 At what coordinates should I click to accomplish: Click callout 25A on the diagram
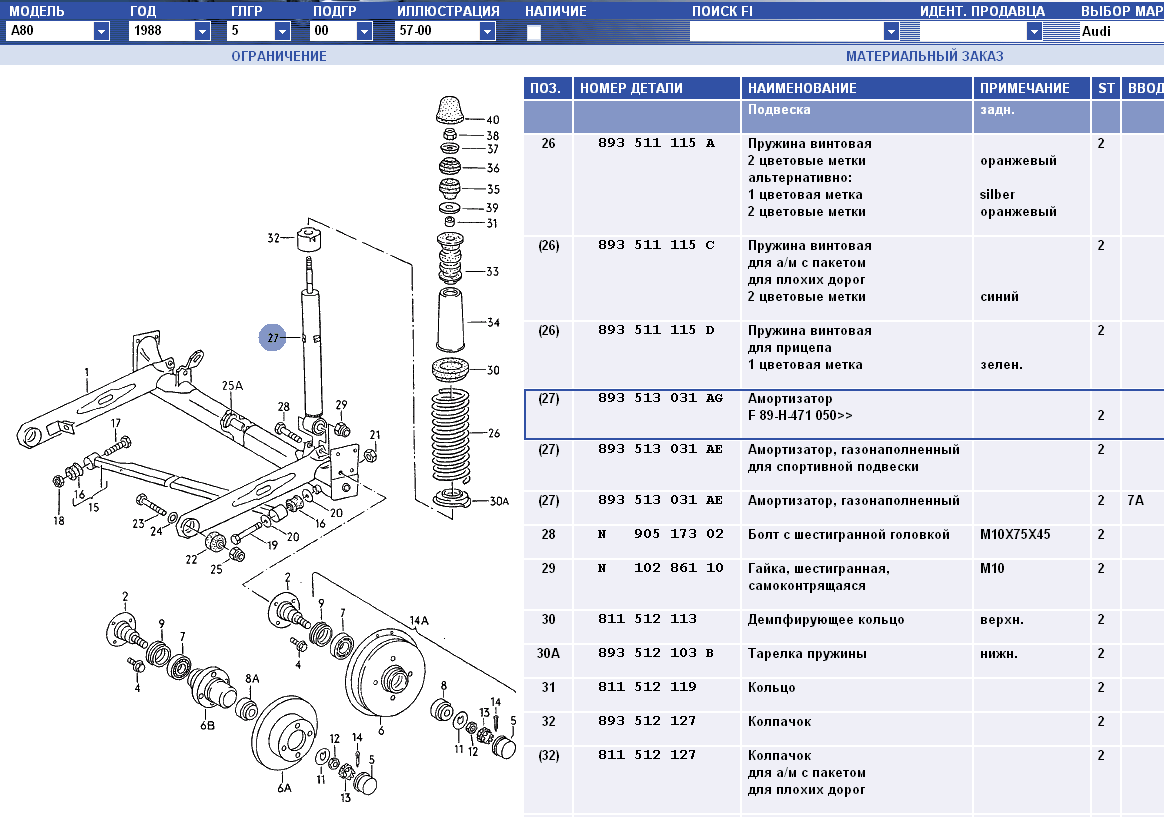[232, 386]
